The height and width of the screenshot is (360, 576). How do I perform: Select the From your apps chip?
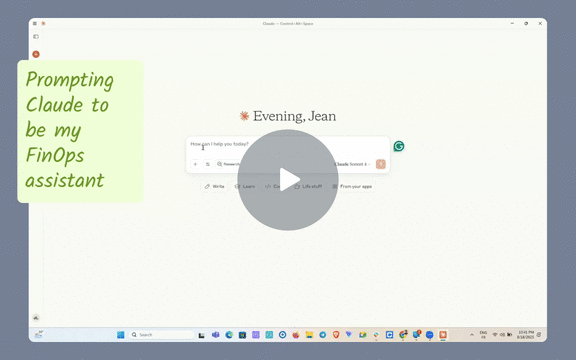tap(352, 187)
